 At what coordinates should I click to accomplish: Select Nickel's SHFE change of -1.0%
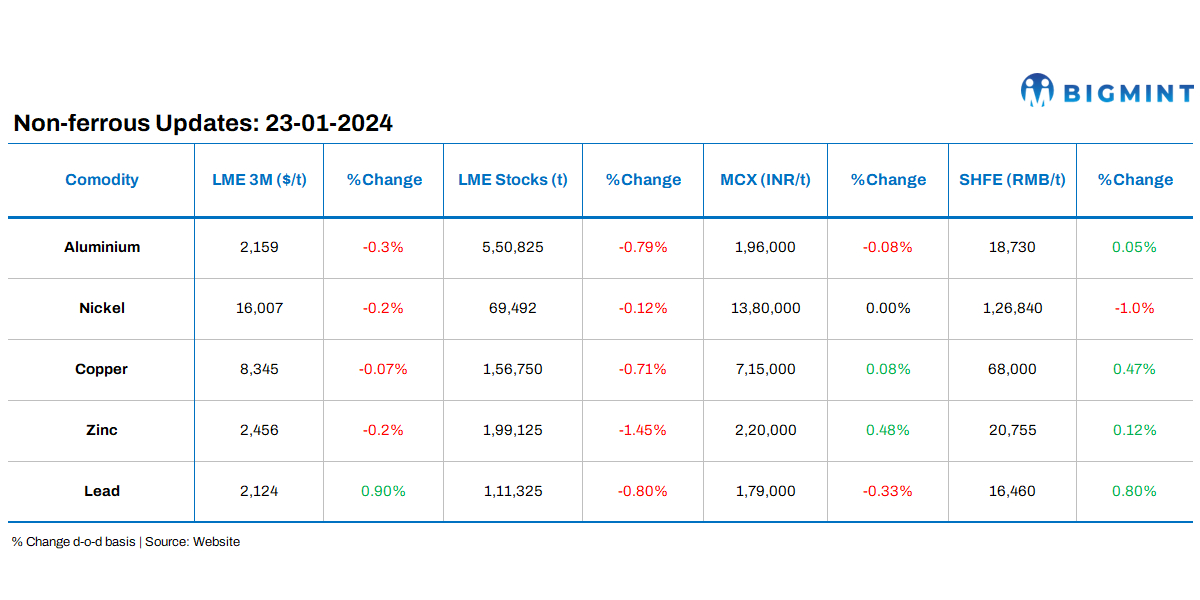(1134, 308)
